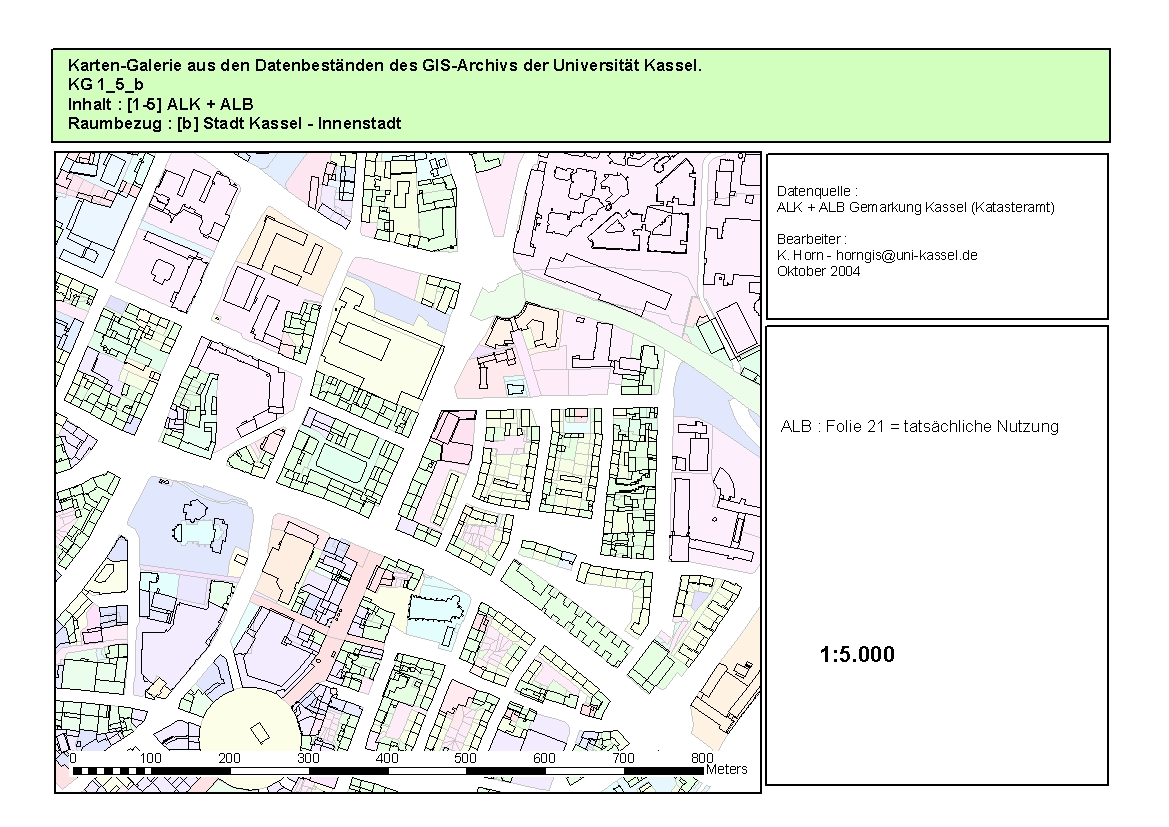Click 'ALB : Folie 21 = tatsächliche Nutzung' legend text

(x=919, y=426)
